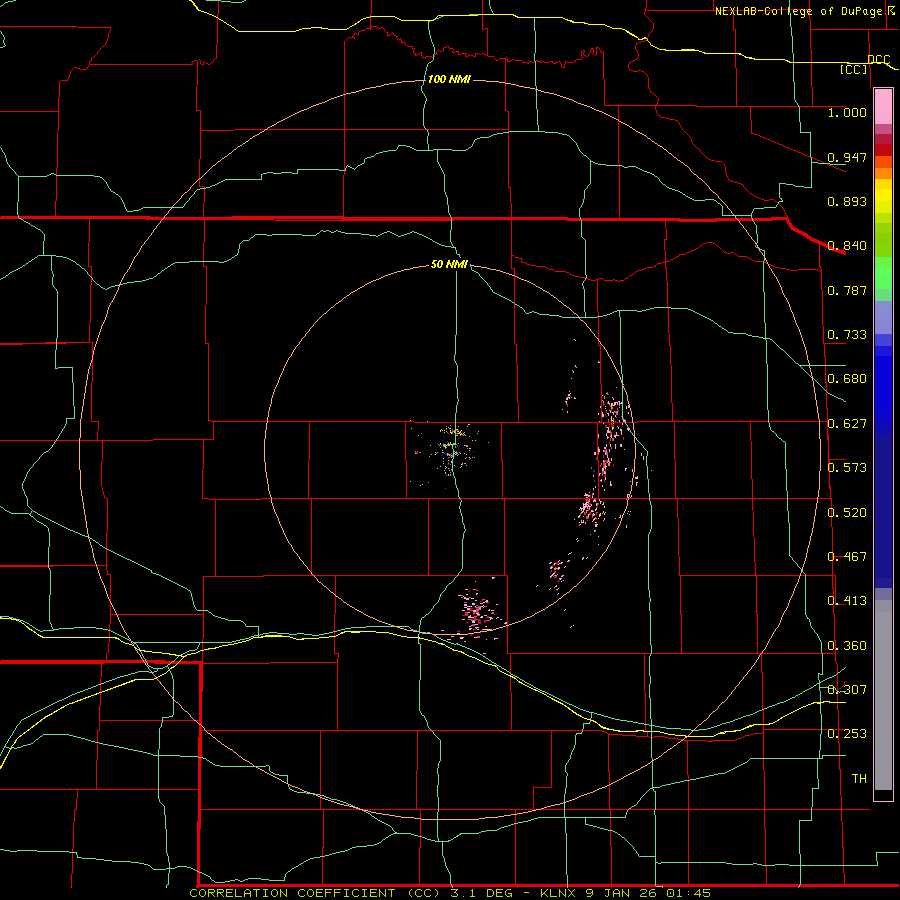Screen dimensions: 900x900
Task: Click the bright green color bar segment
Action: pos(883,273)
